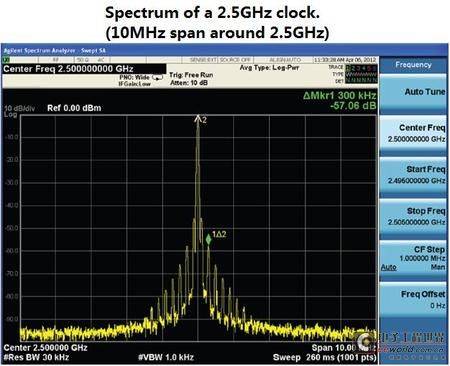Click the trace number indicators
This screenshot has height=366, width=450.
pyautogui.click(x=361, y=68)
